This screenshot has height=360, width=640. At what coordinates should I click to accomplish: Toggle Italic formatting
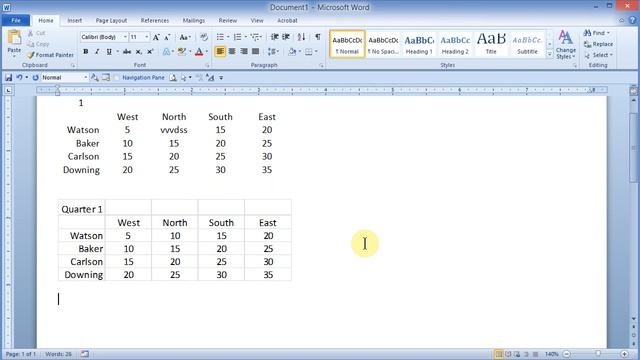click(x=97, y=51)
